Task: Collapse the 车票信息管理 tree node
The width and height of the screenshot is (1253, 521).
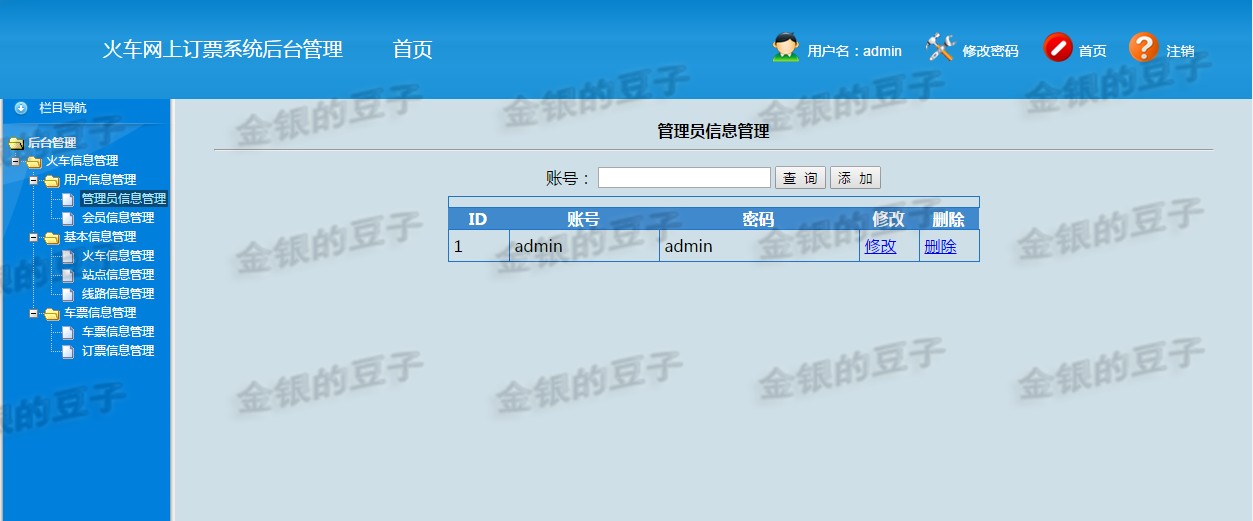Action: click(33, 313)
